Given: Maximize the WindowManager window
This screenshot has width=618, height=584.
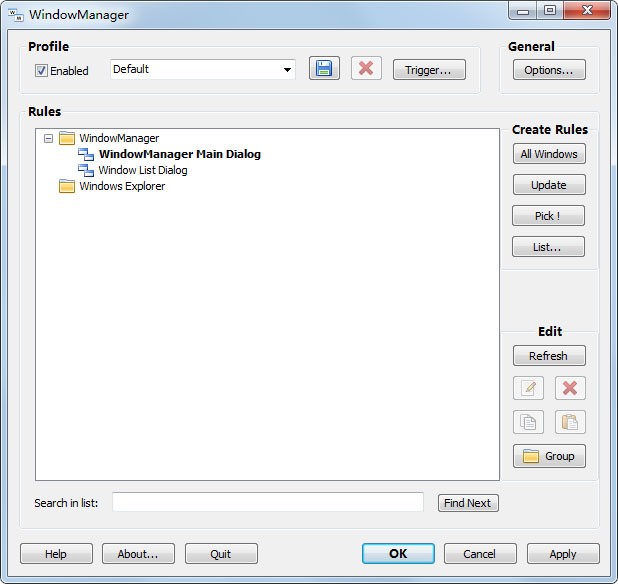Looking at the screenshot, I should (550, 10).
